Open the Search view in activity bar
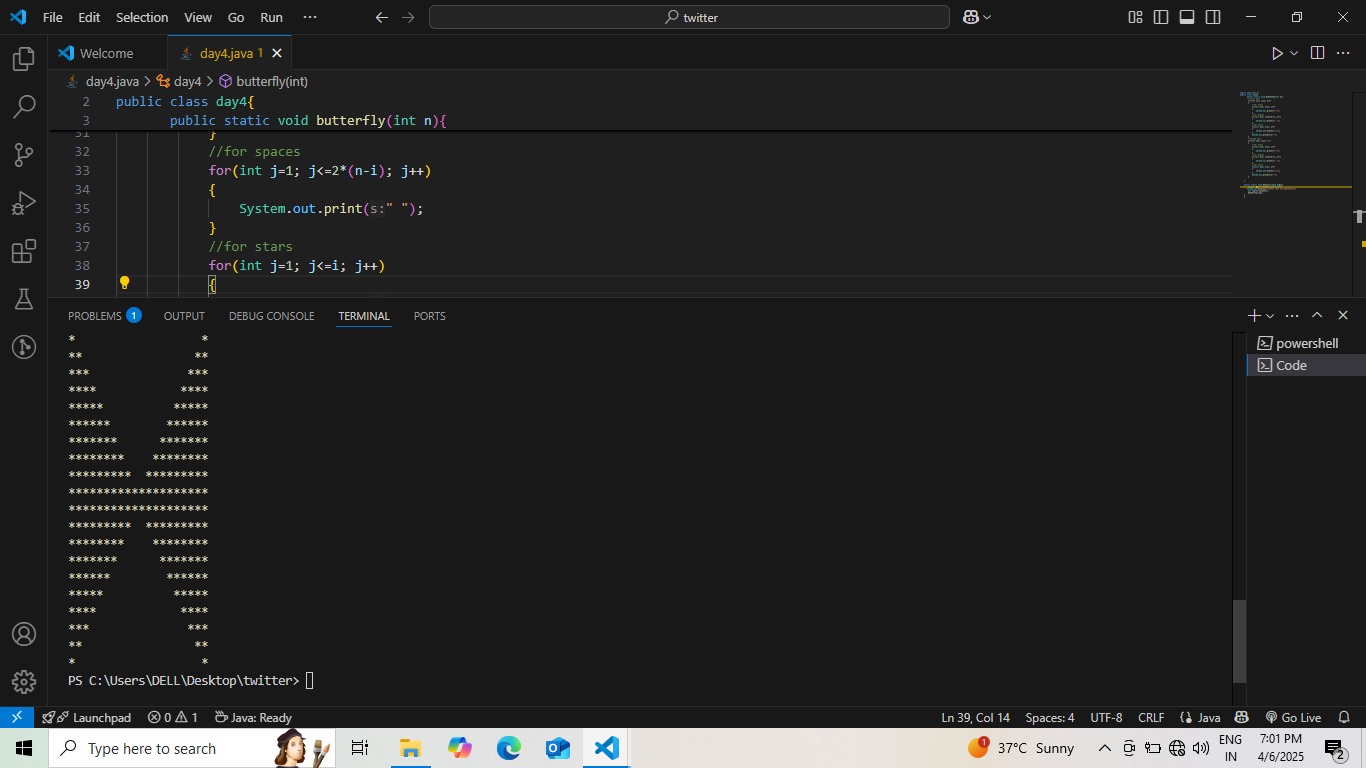This screenshot has width=1366, height=768. click(24, 107)
